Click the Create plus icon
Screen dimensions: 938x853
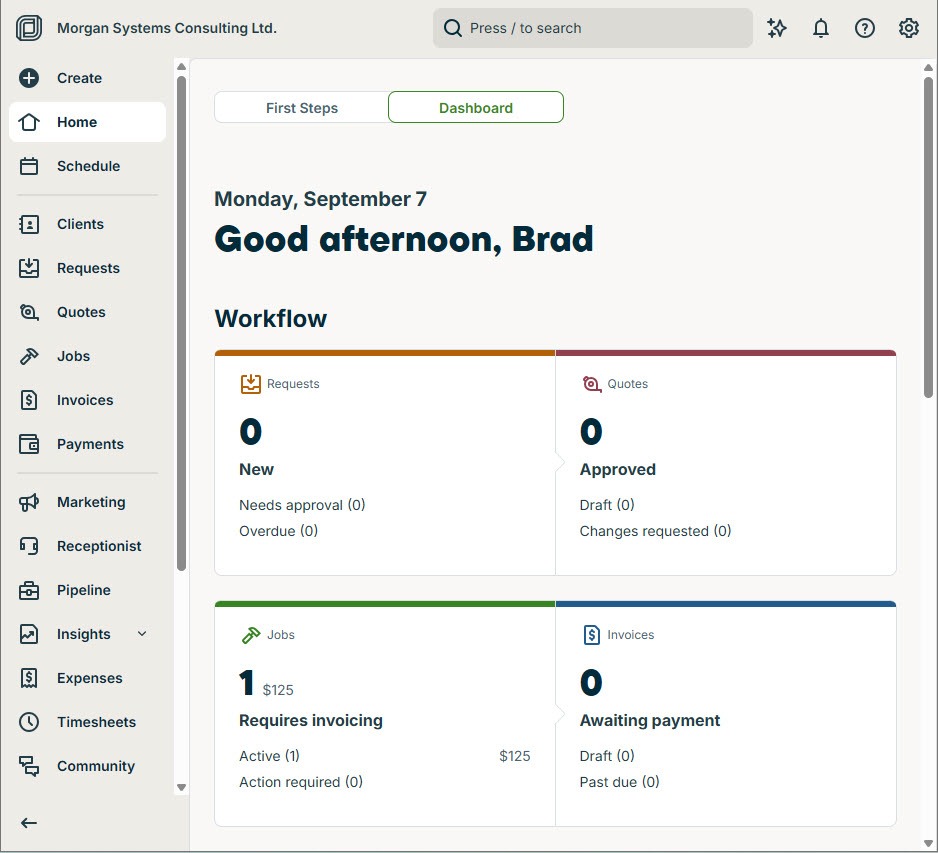click(x=29, y=78)
